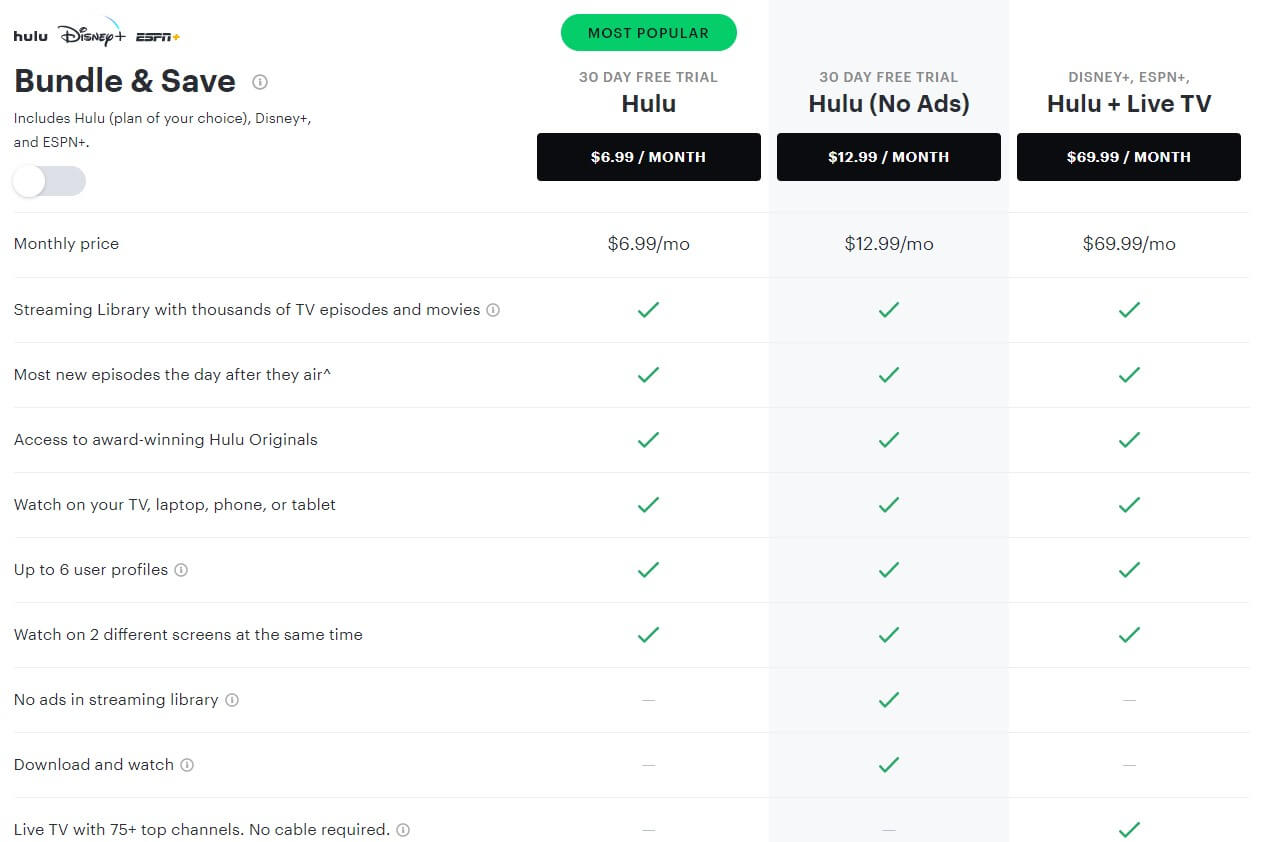
Task: Click the Bundle & Save heading
Action: click(125, 81)
